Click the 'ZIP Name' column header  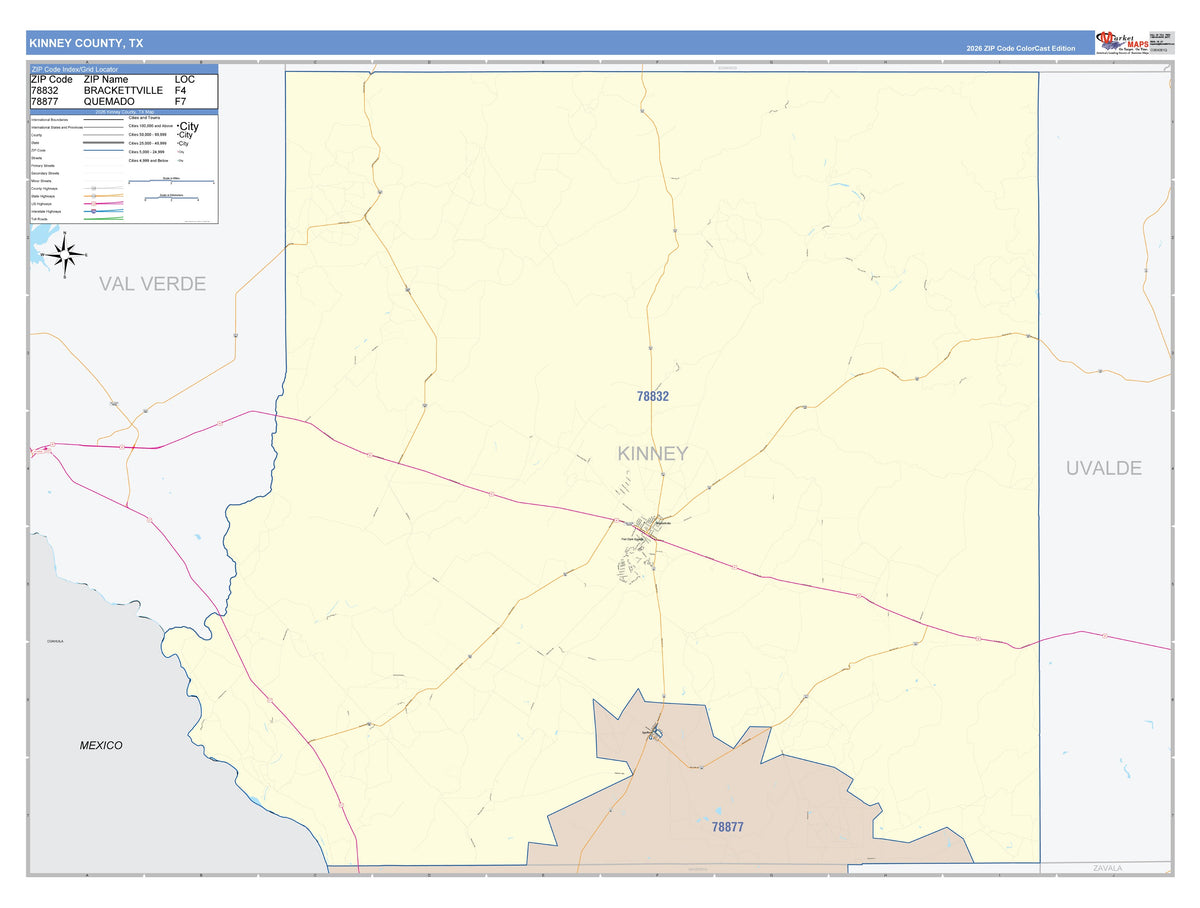click(106, 79)
